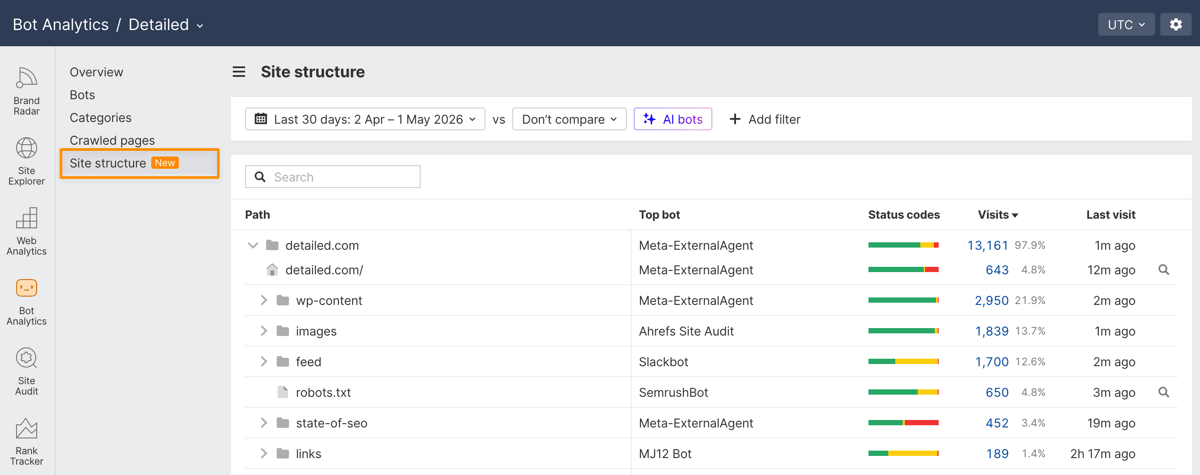The width and height of the screenshot is (1200, 475).
Task: Click the home icon for detailed.com/
Action: coord(272,270)
